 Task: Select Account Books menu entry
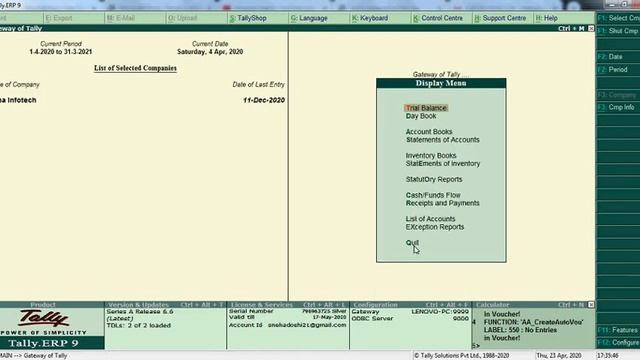click(x=429, y=132)
